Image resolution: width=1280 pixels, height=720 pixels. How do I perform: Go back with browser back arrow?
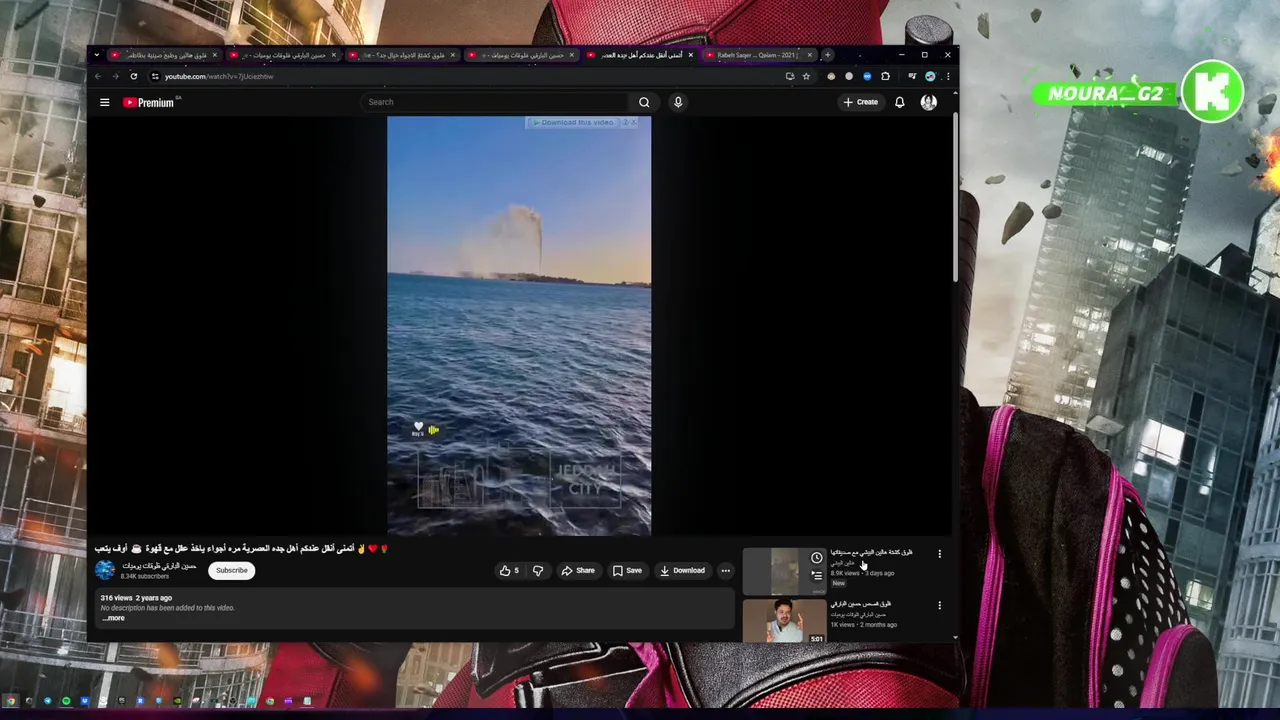[x=98, y=76]
